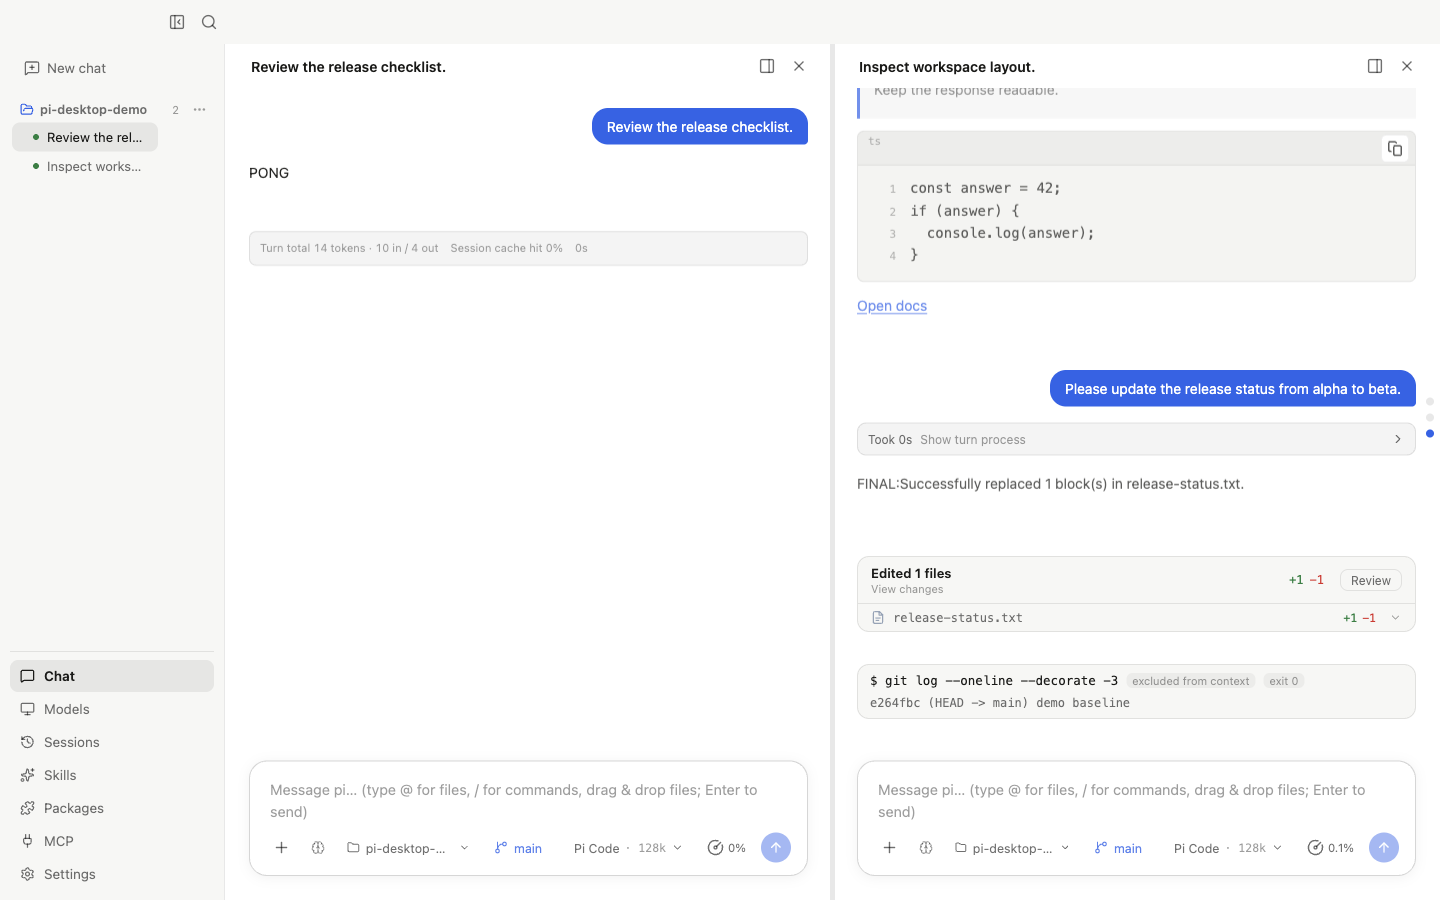Toggle the thinking brain icon in left composer

(x=318, y=848)
